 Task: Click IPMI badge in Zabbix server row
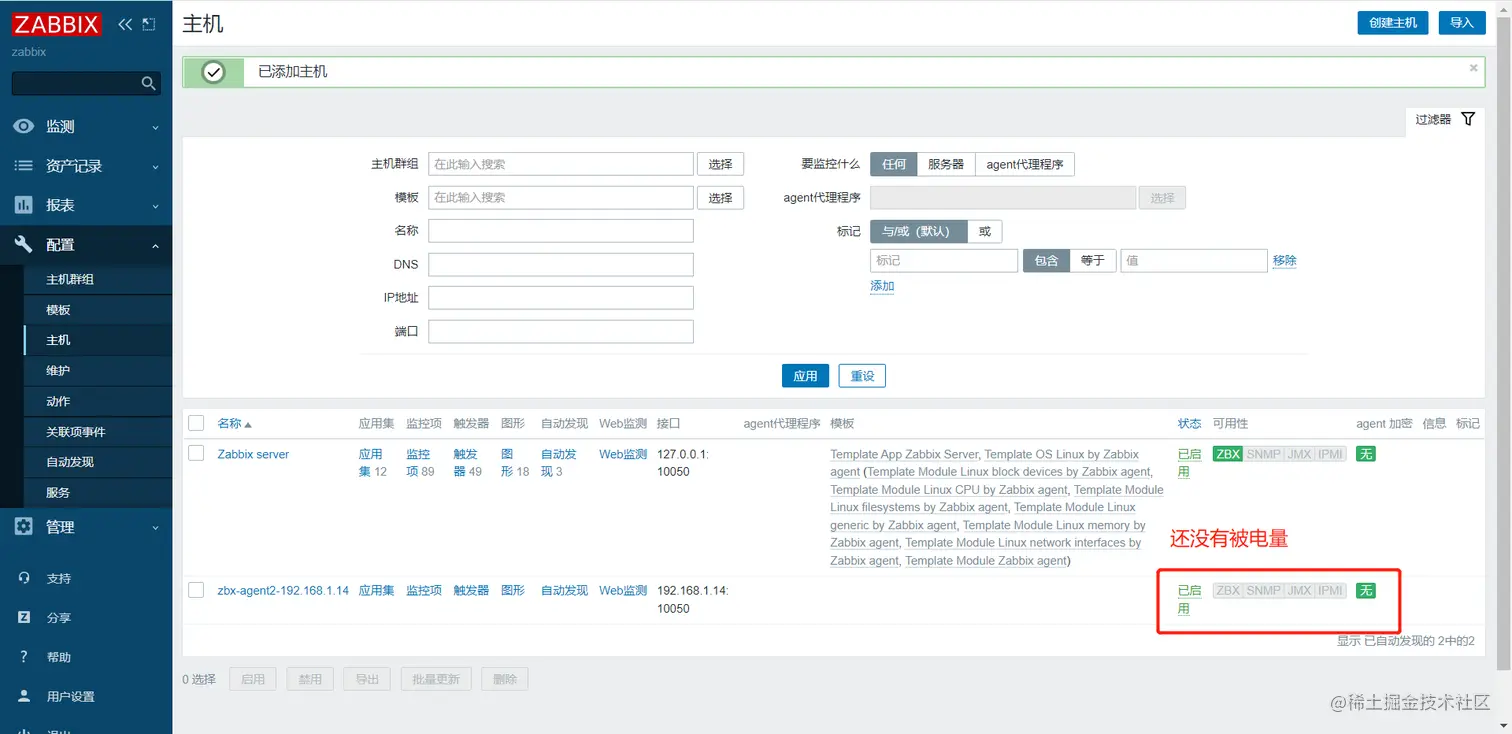tap(1330, 454)
